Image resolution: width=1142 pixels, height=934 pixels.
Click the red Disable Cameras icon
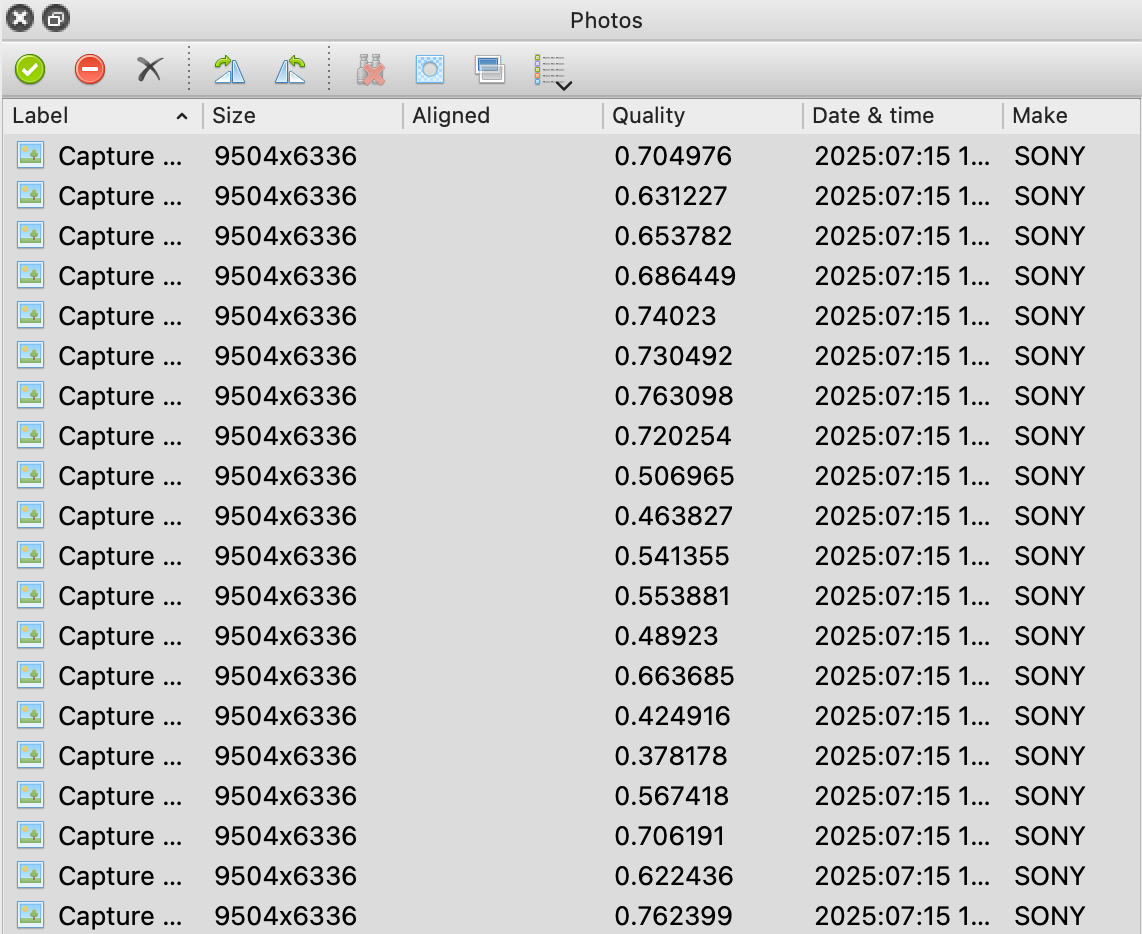(90, 70)
